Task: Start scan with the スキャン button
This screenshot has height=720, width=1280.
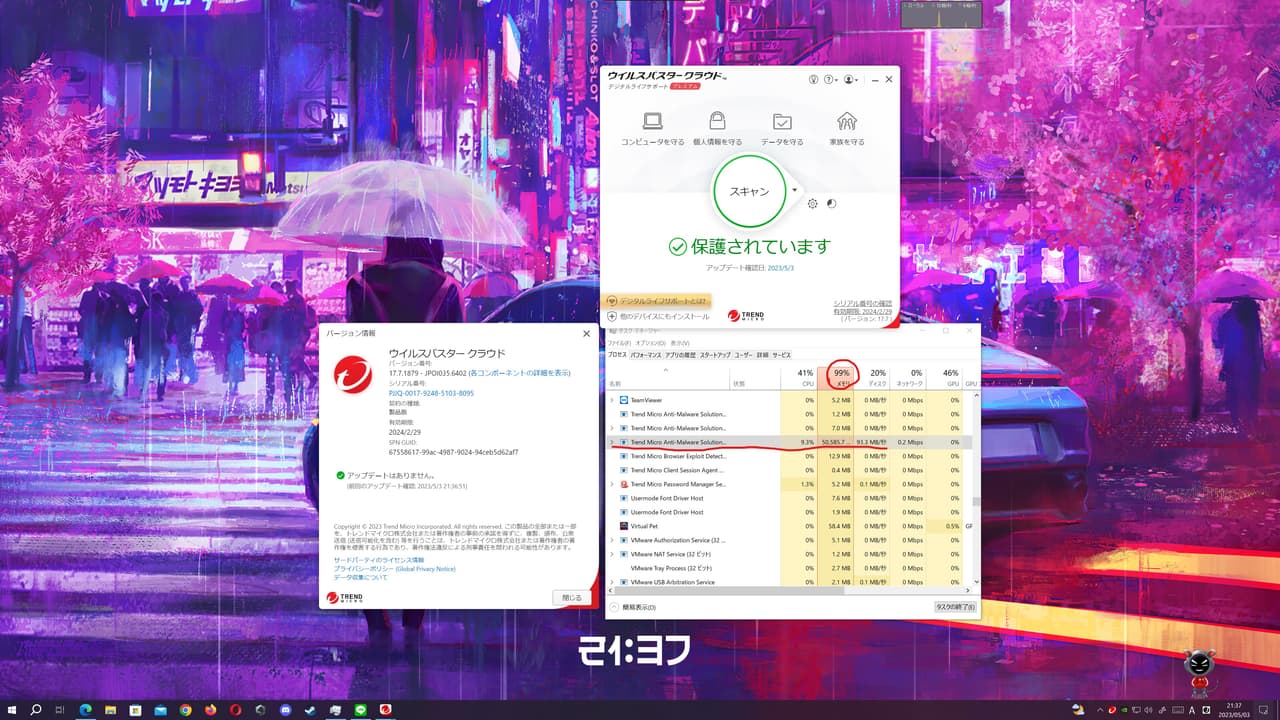Action: (749, 191)
